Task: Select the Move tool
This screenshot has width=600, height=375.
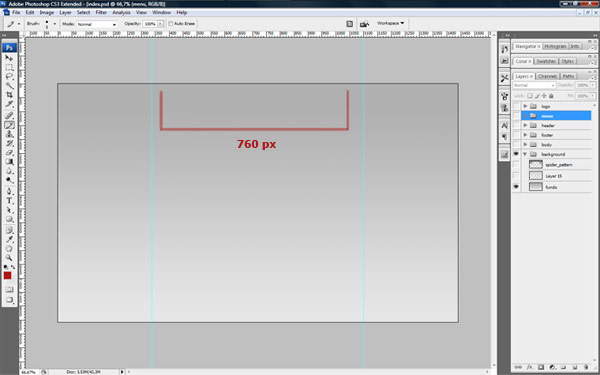Action: click(9, 58)
